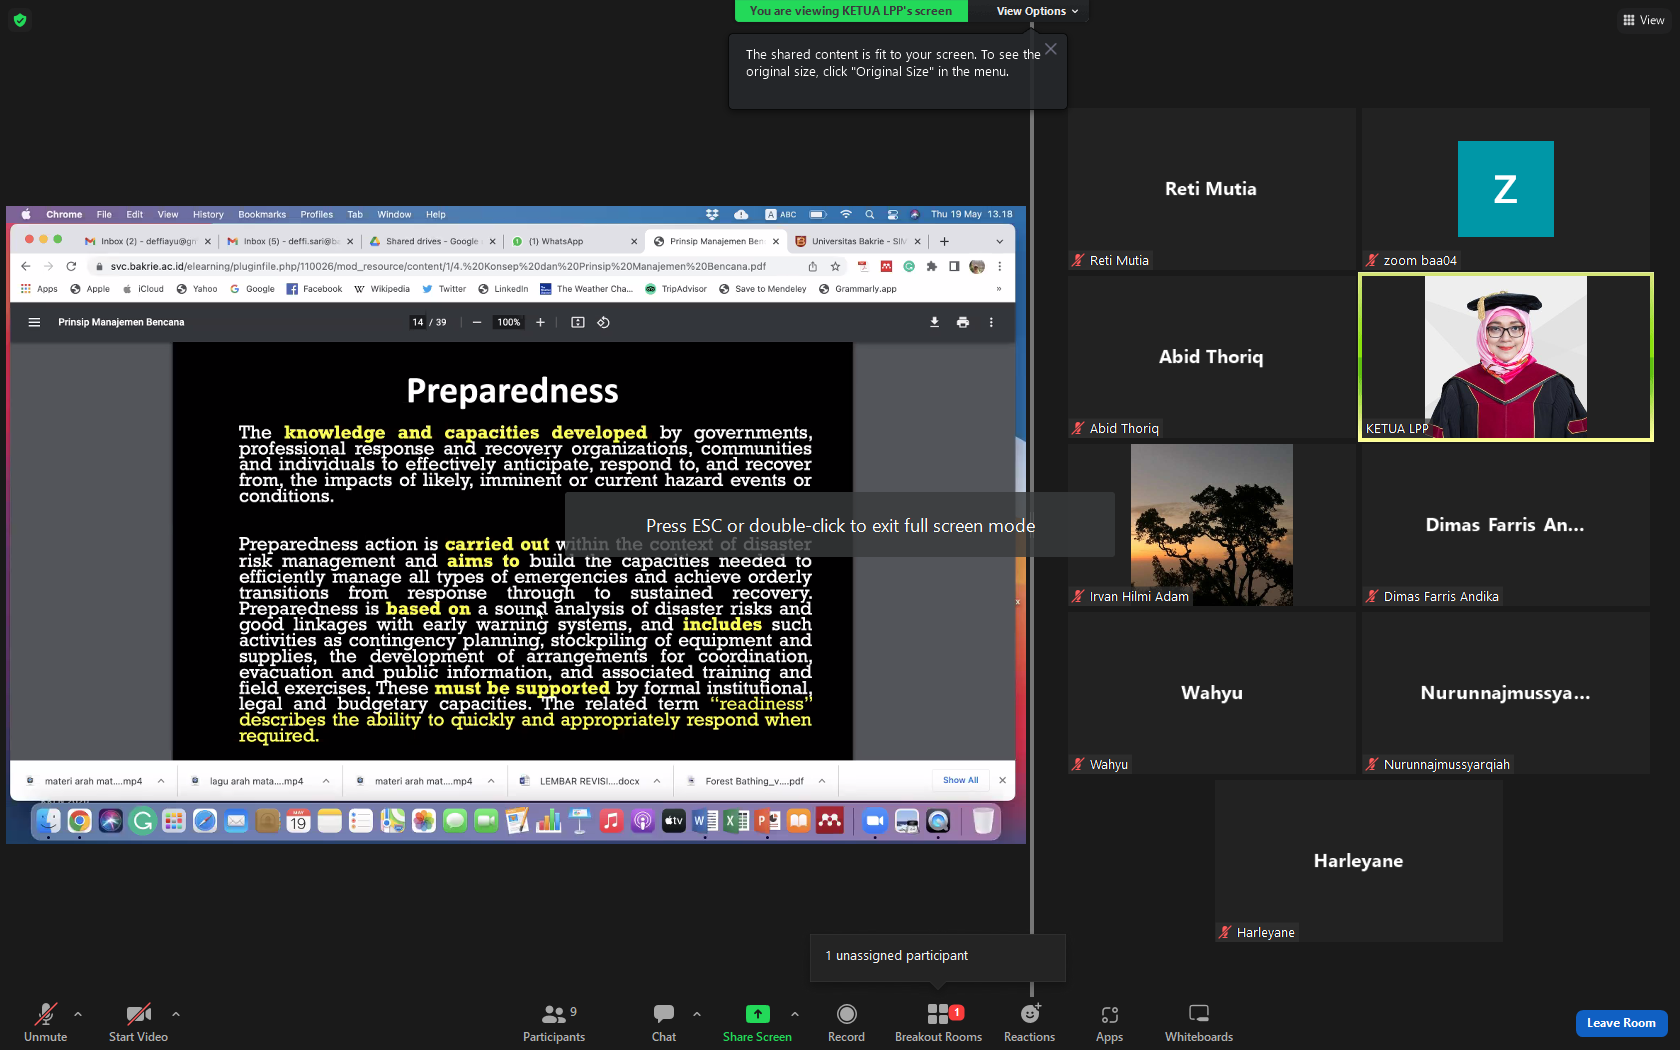Rotate the PDF counterclockwise

(x=603, y=322)
